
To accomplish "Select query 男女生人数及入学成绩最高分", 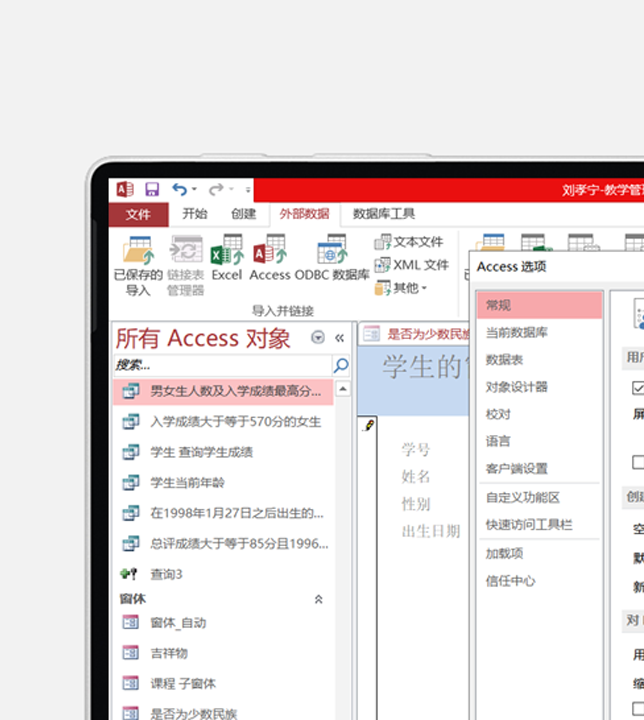I will [x=223, y=392].
